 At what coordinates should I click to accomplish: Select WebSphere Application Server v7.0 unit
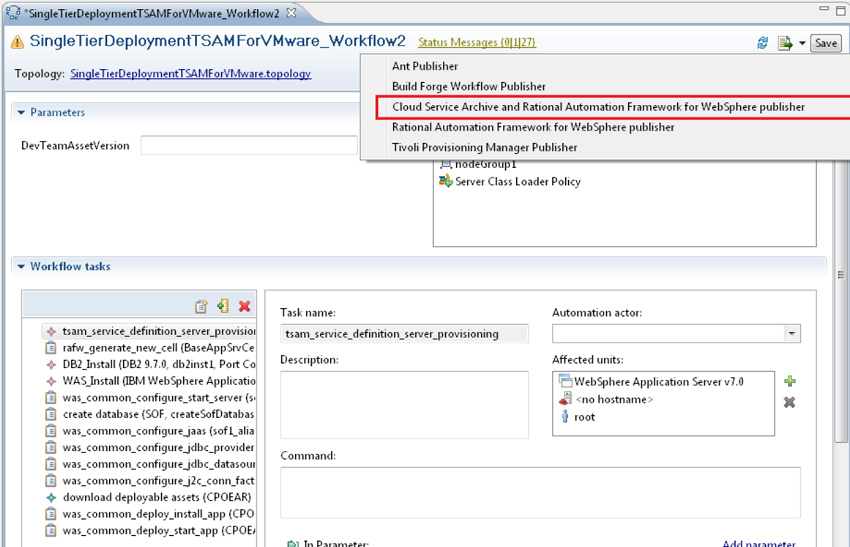tap(659, 382)
